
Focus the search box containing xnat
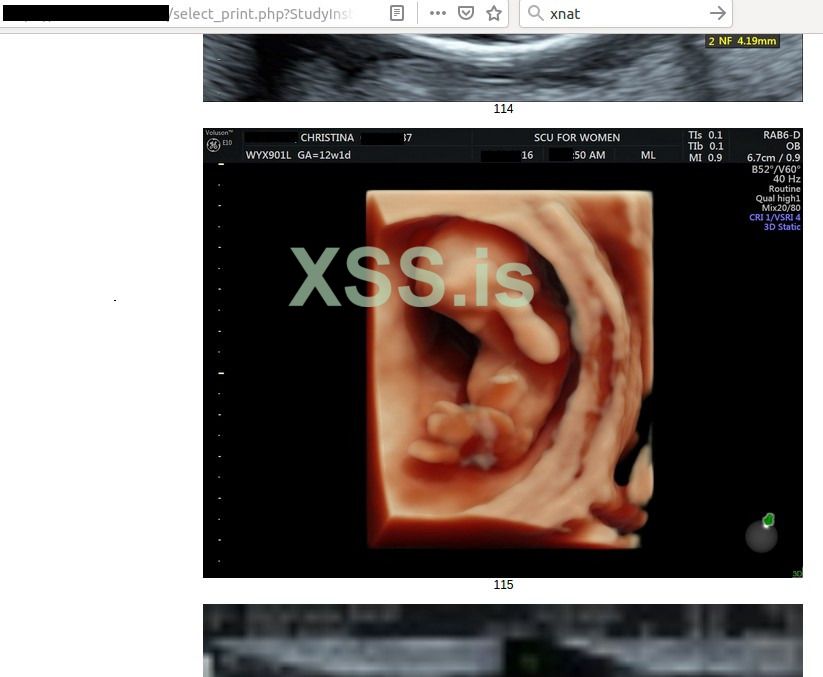tap(627, 13)
